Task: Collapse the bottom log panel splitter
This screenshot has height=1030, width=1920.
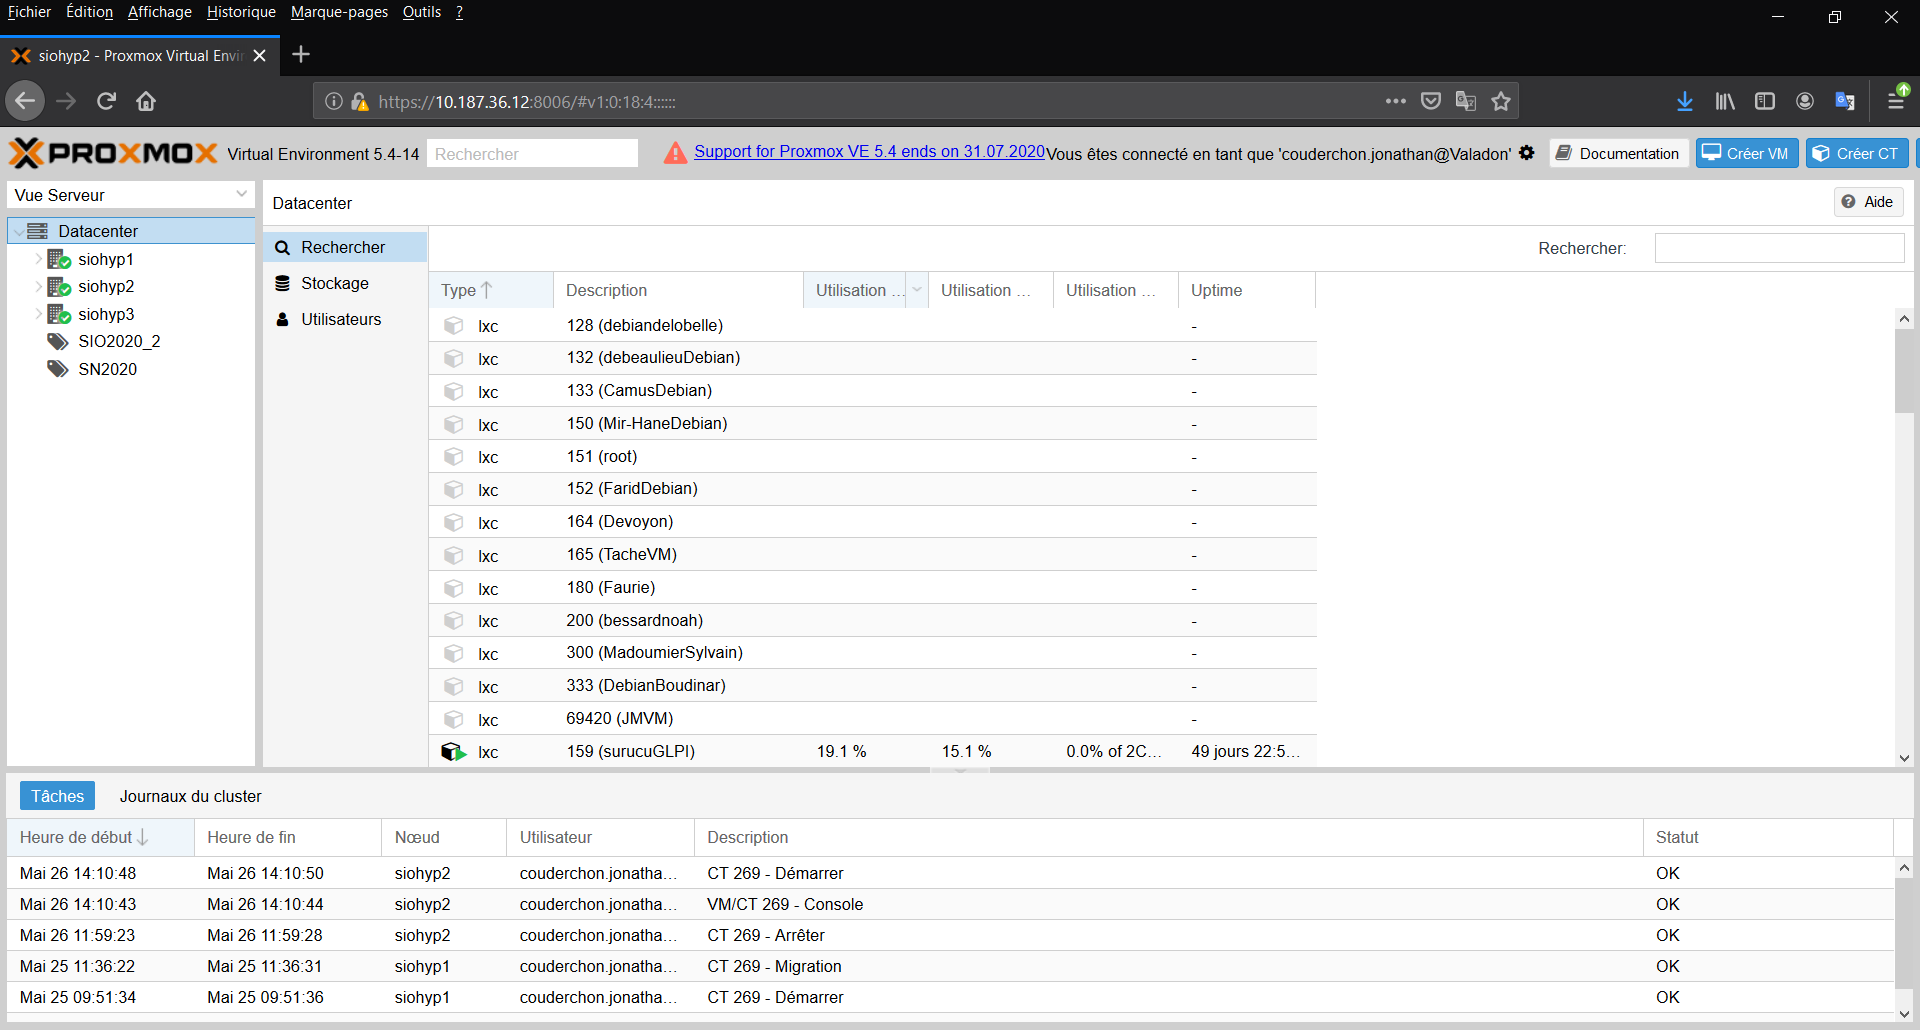Action: click(x=960, y=771)
